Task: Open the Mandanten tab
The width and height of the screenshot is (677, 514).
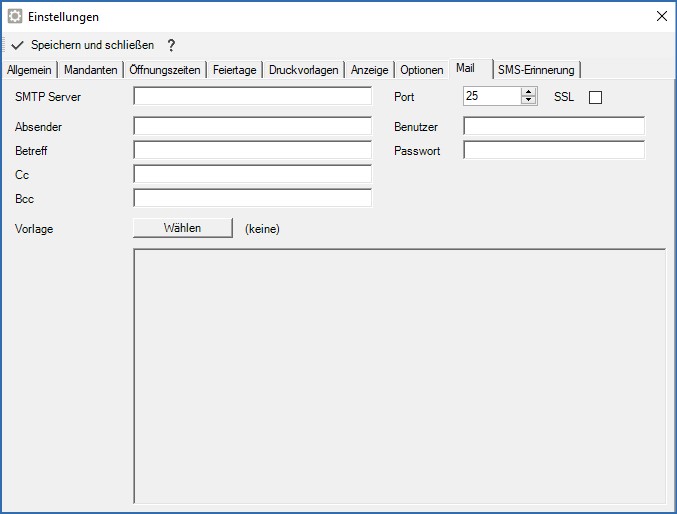Action: (91, 70)
